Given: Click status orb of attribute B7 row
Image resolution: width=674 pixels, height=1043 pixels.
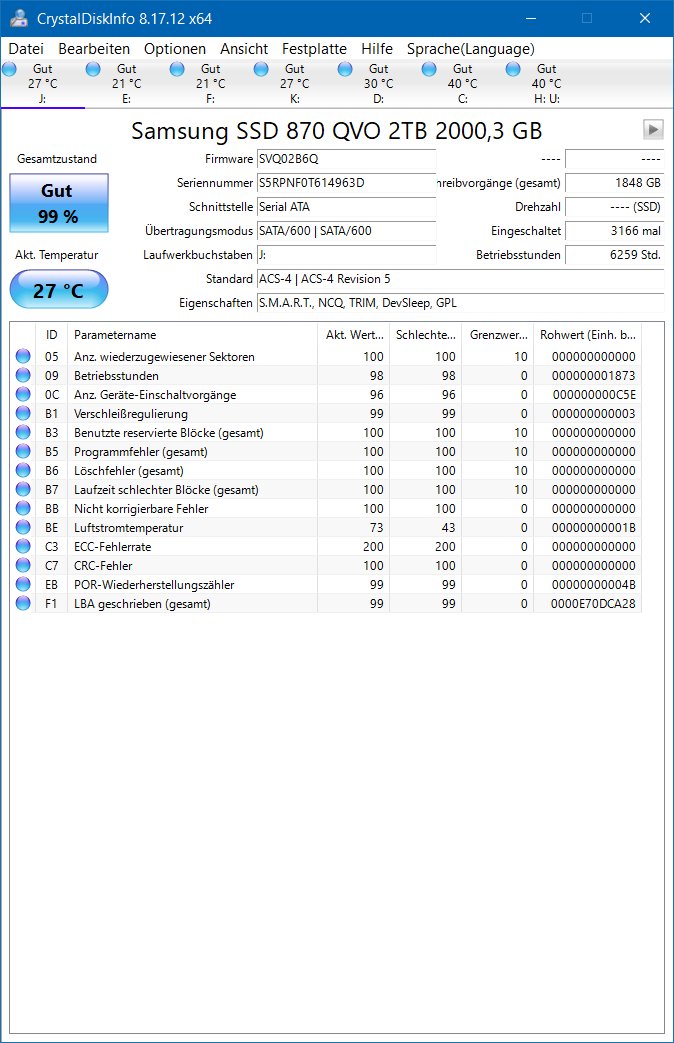Looking at the screenshot, I should tap(23, 489).
